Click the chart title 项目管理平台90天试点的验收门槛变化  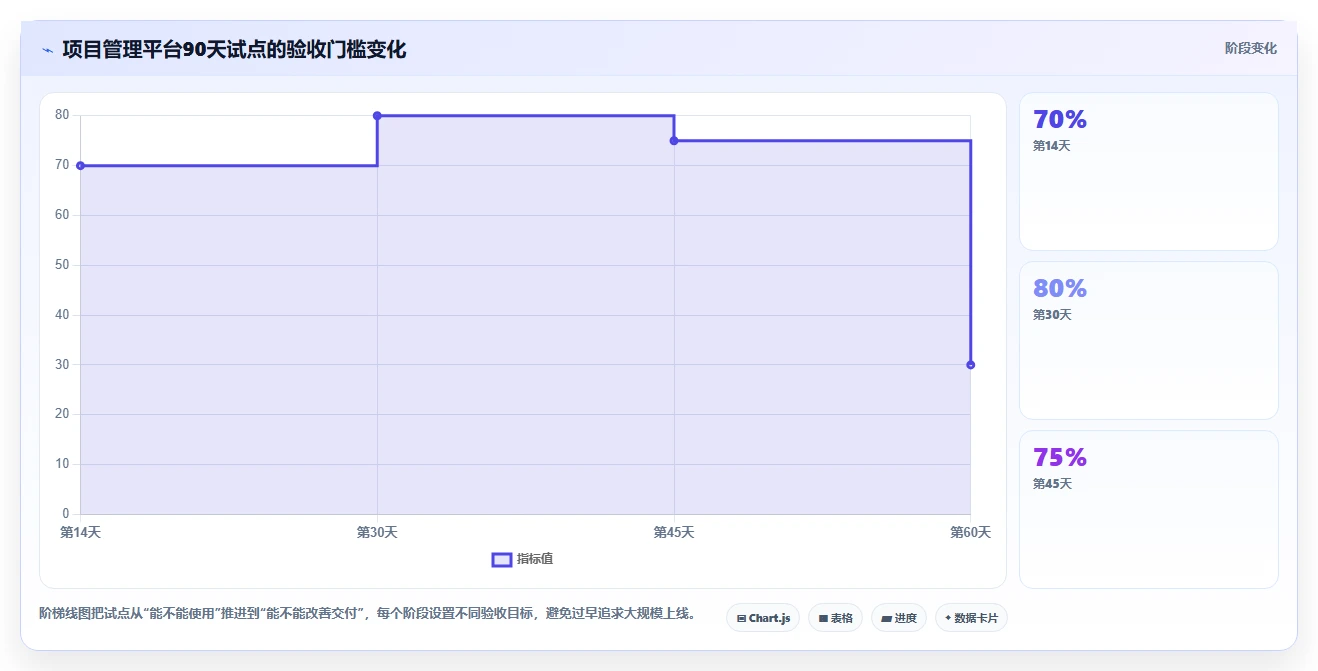(x=234, y=49)
